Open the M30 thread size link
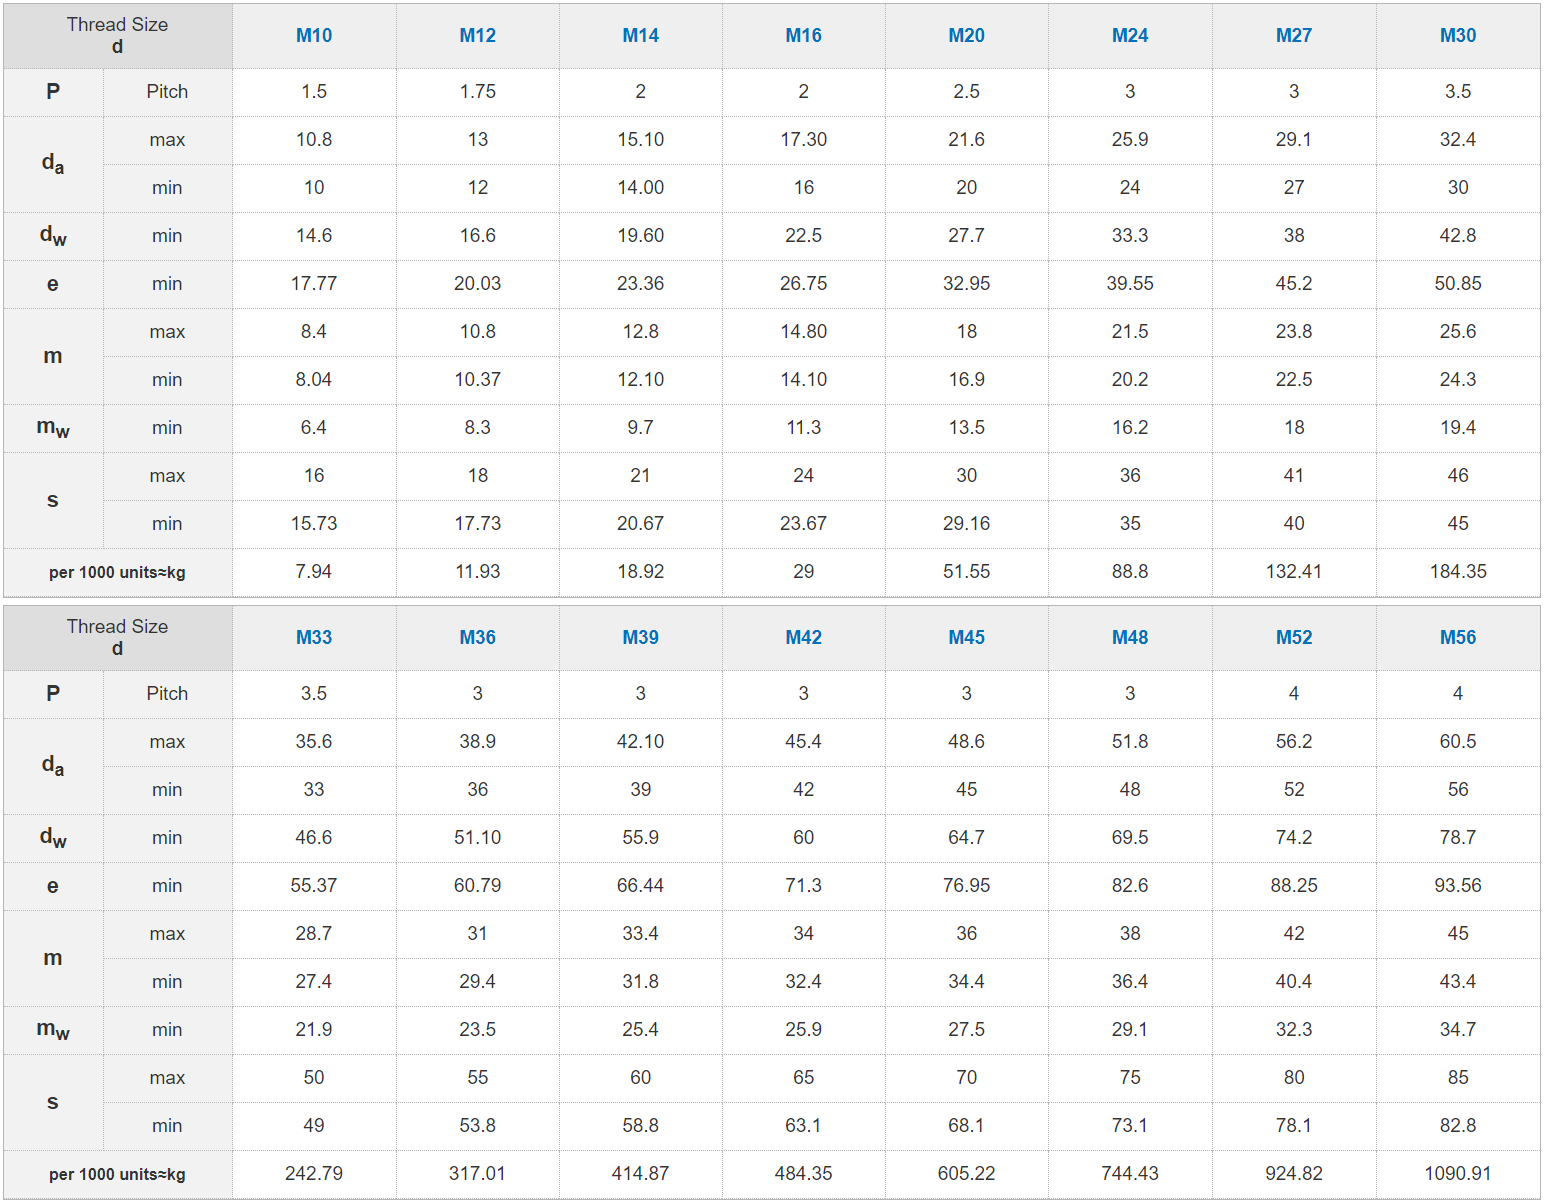Screen dimensions: 1545x1203 (1458, 35)
